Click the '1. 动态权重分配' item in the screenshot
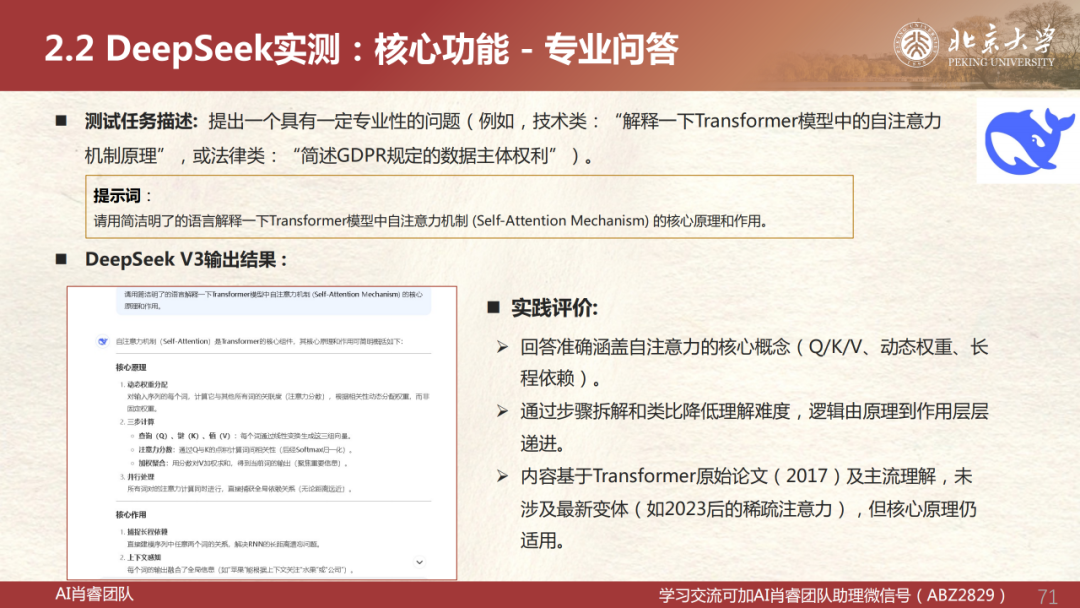 pyautogui.click(x=143, y=384)
